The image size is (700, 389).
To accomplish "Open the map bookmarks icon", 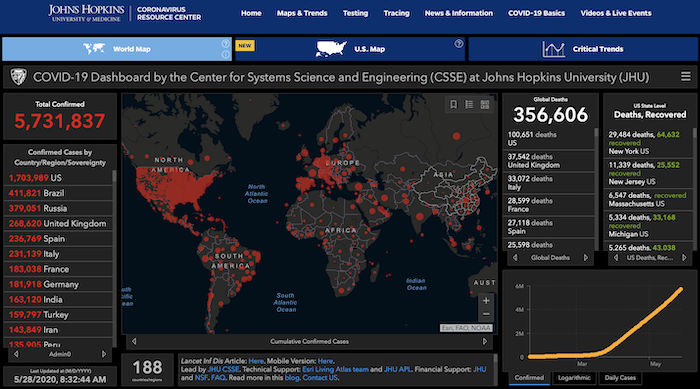I will pyautogui.click(x=454, y=105).
